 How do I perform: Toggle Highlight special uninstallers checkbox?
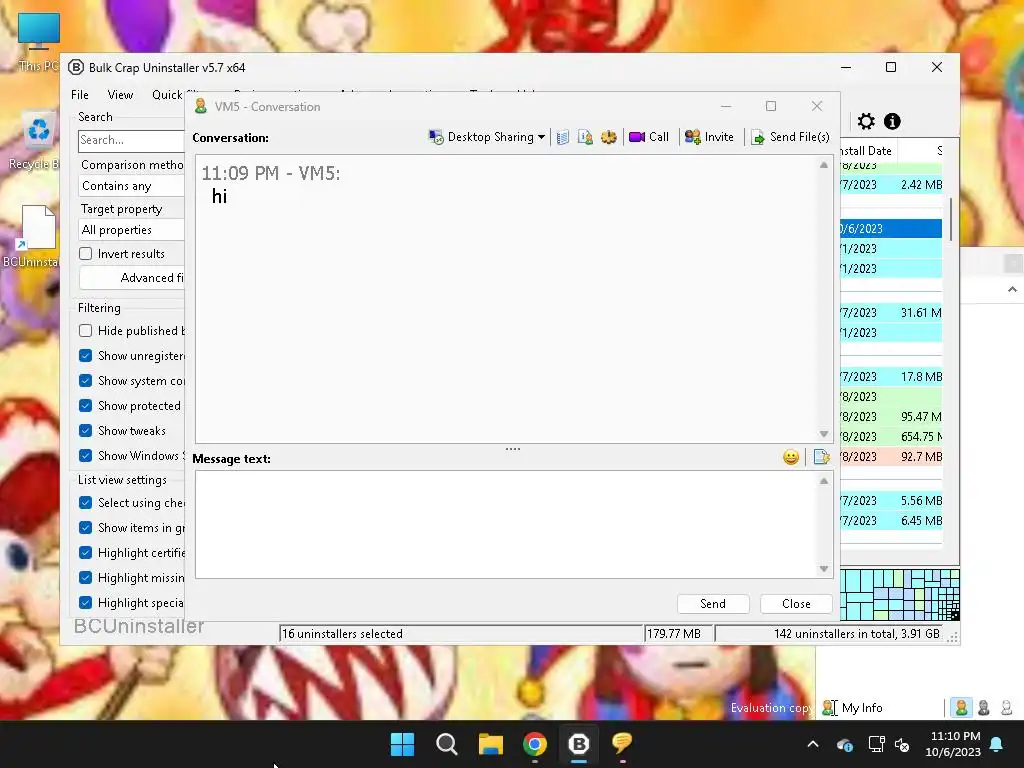click(86, 602)
